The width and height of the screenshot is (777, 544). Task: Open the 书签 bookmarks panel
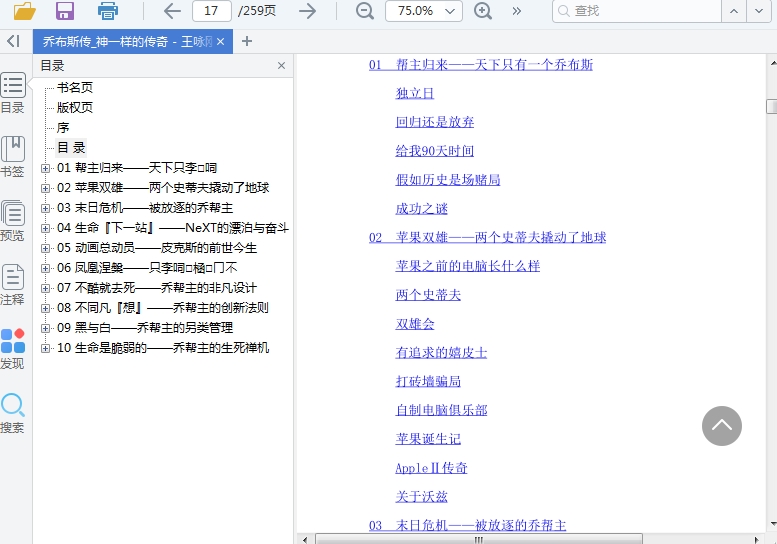coord(13,157)
